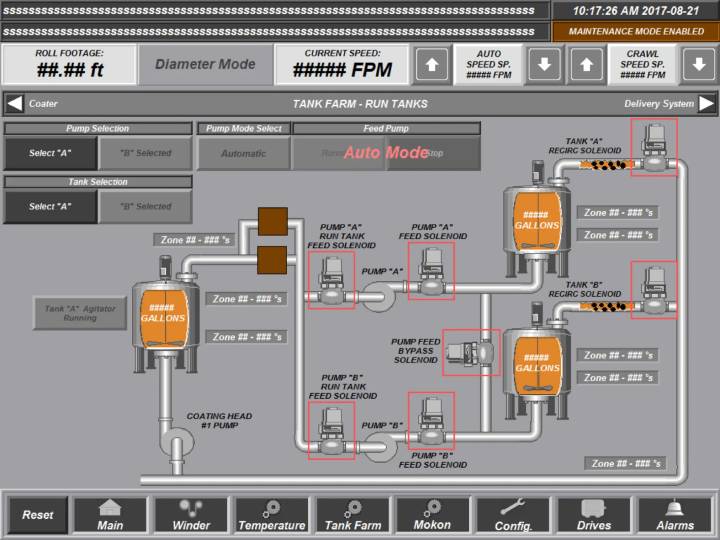The image size is (720, 540).
Task: Go to Main screen with house icon
Action: pos(110,515)
